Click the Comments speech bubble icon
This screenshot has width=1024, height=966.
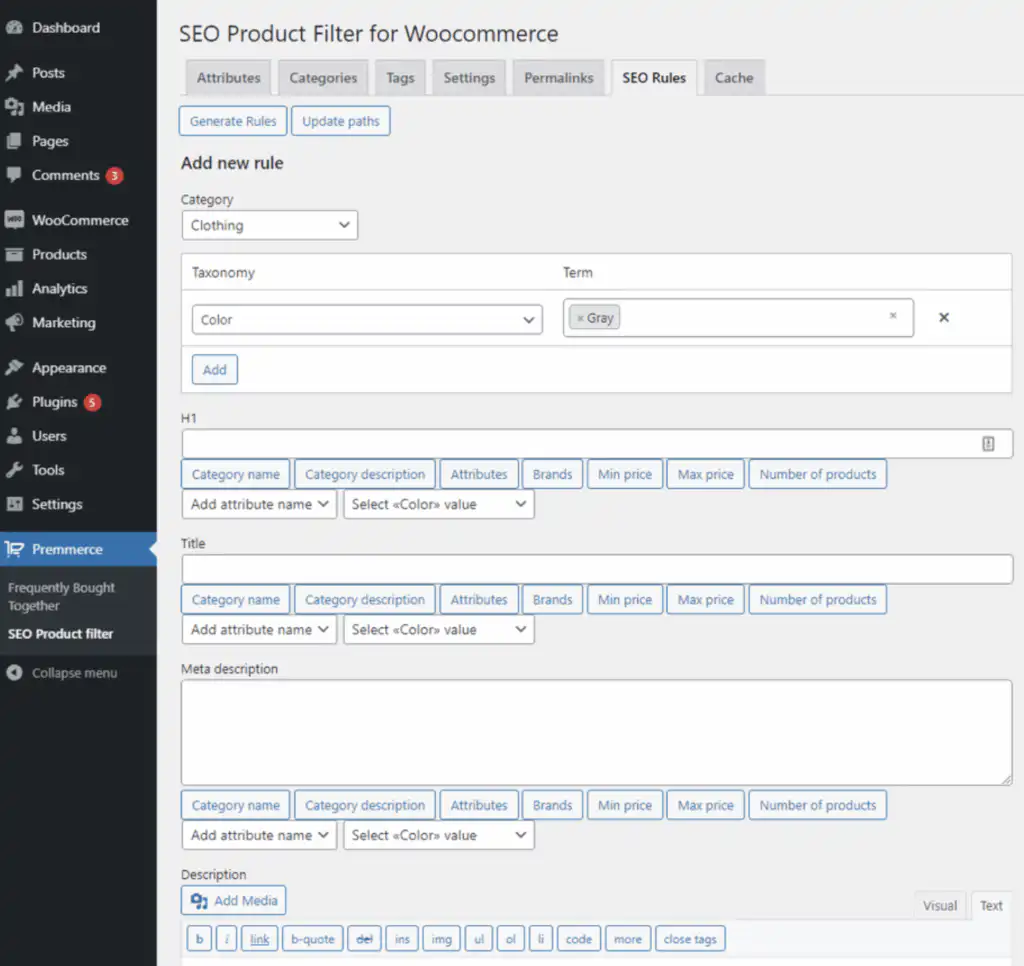(14, 175)
